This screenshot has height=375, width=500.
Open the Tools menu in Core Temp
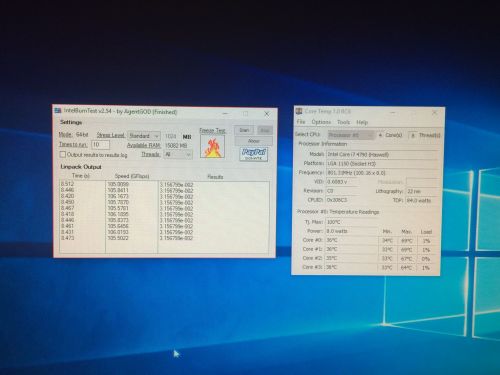point(343,122)
